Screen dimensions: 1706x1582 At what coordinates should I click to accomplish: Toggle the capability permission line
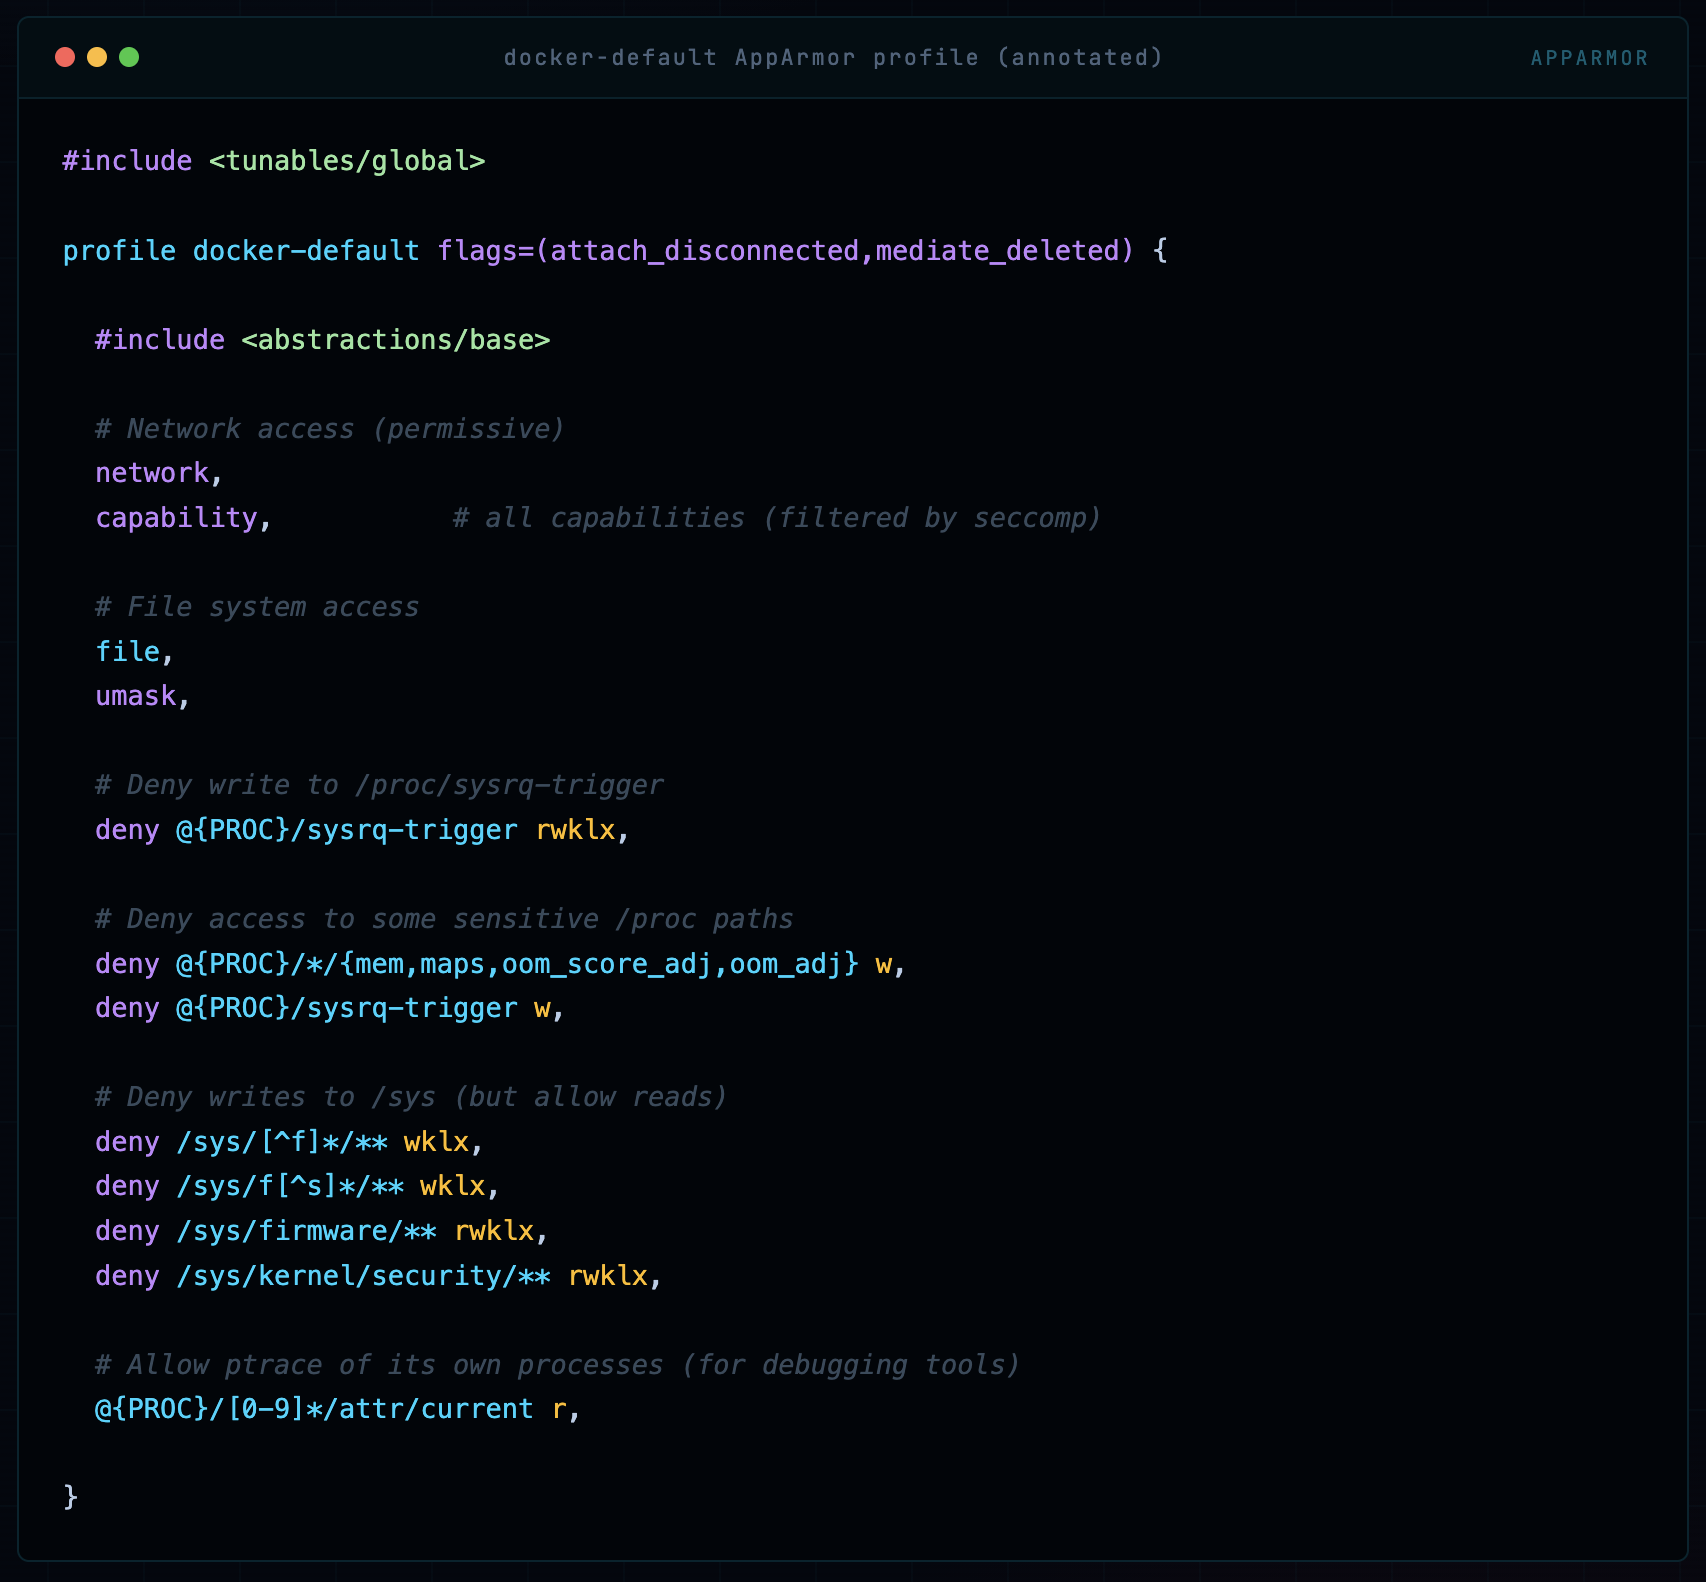point(180,517)
